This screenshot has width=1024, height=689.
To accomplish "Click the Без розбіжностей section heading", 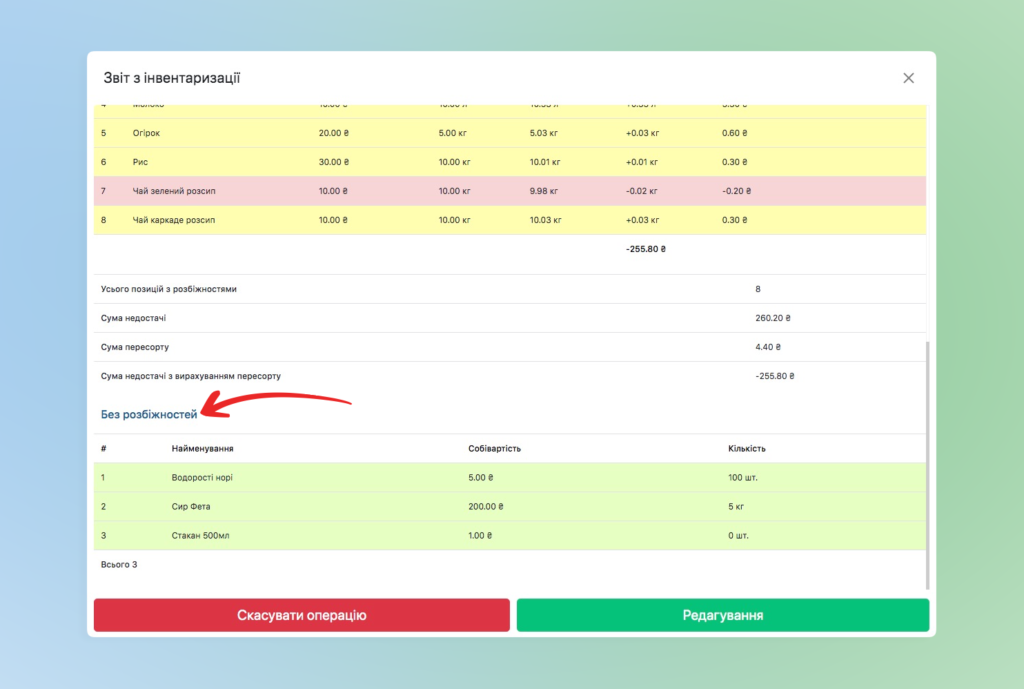I will (x=149, y=414).
